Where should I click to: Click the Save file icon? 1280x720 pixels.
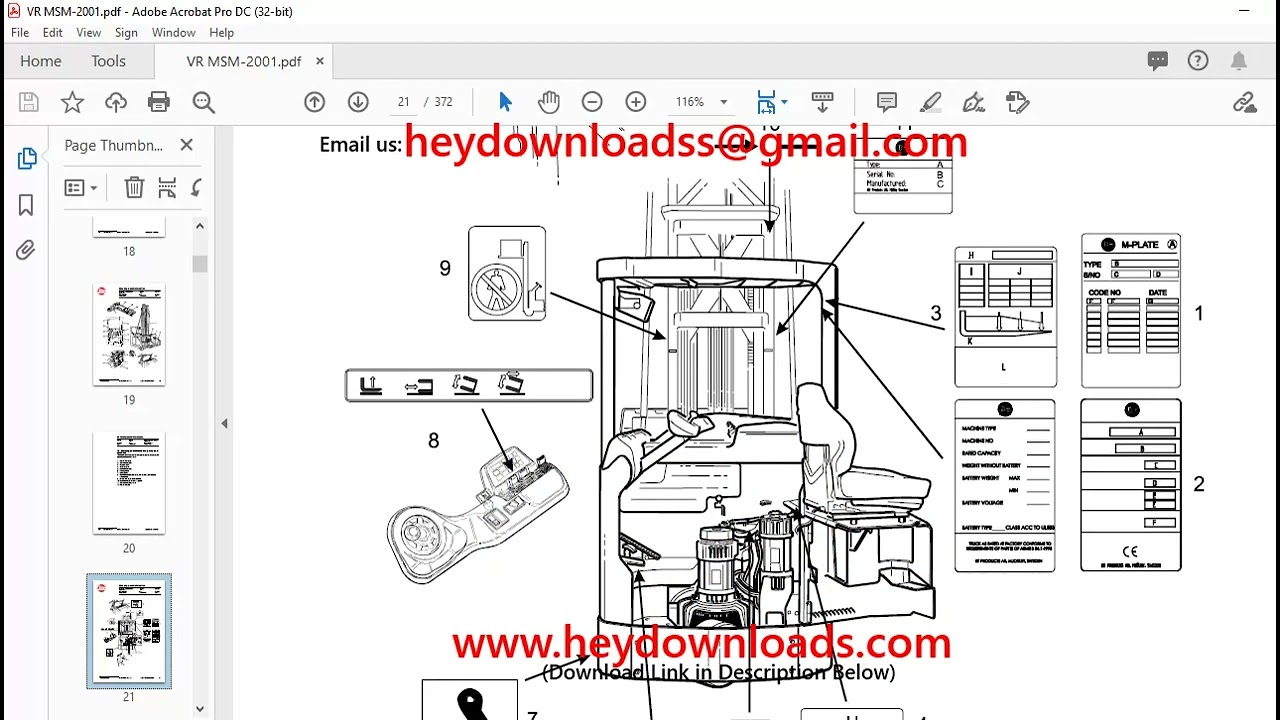(x=29, y=102)
